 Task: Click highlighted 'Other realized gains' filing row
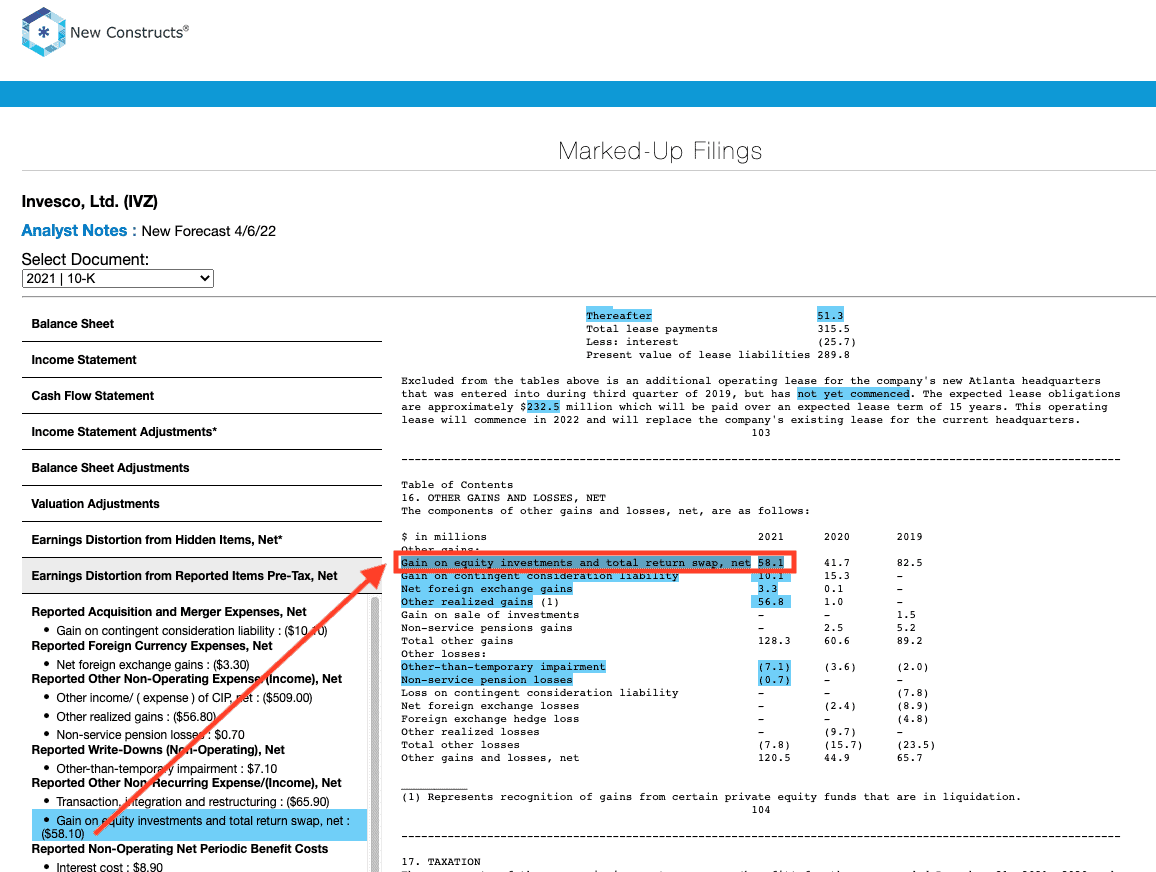(x=467, y=602)
